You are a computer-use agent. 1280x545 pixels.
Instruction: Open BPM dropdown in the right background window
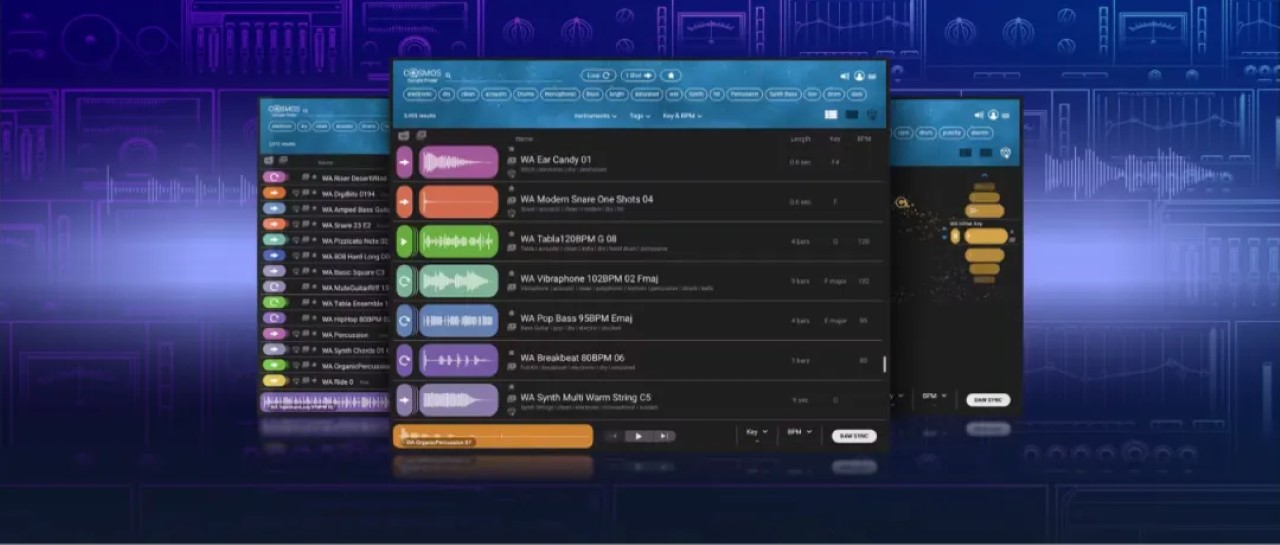pos(934,396)
